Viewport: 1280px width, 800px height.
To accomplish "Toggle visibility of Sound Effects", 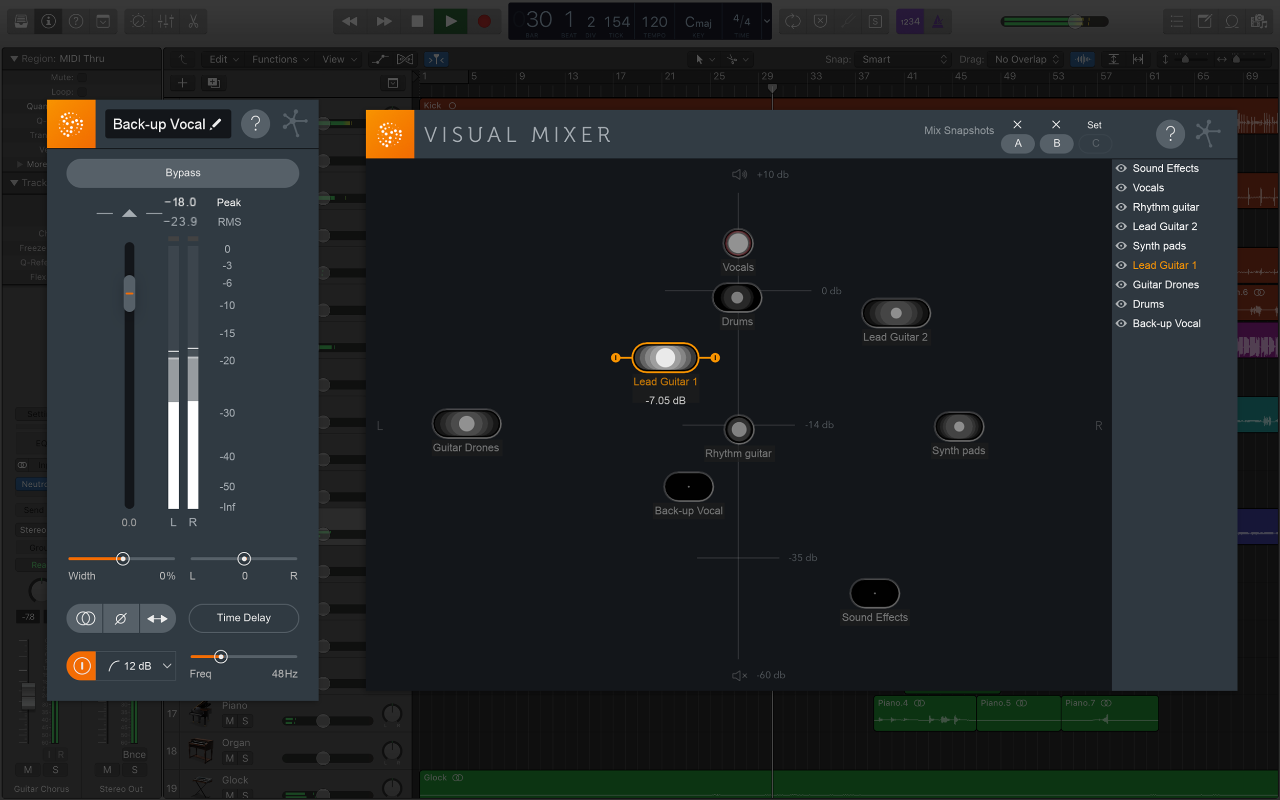I will click(x=1121, y=168).
